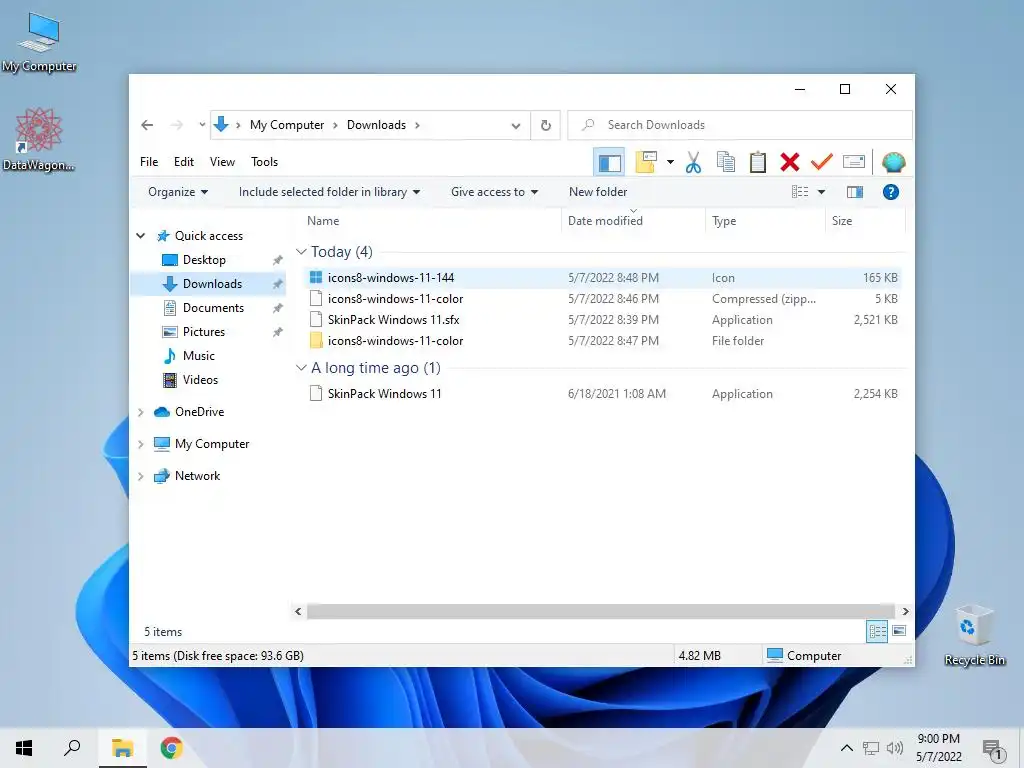
Task: Click the folder options toolbar icon
Action: pos(645,162)
